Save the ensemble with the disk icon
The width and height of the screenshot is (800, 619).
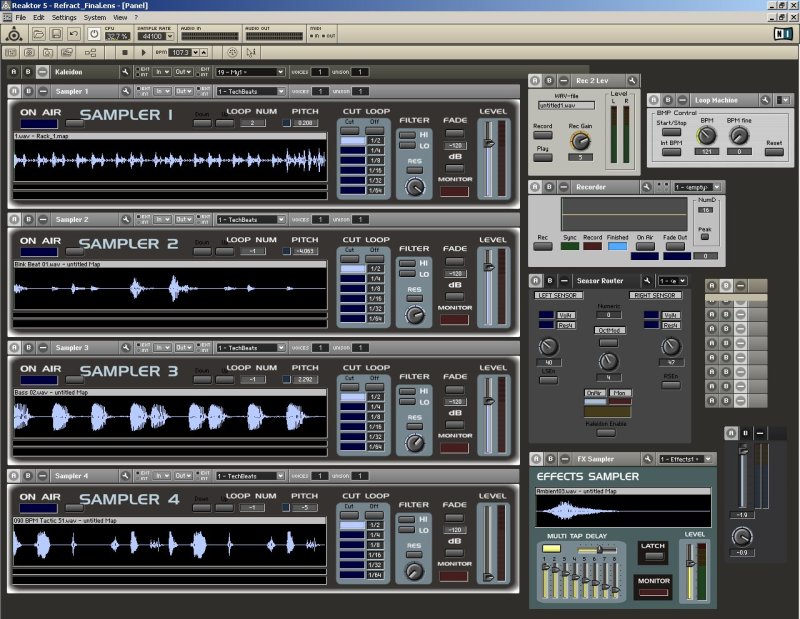point(56,34)
